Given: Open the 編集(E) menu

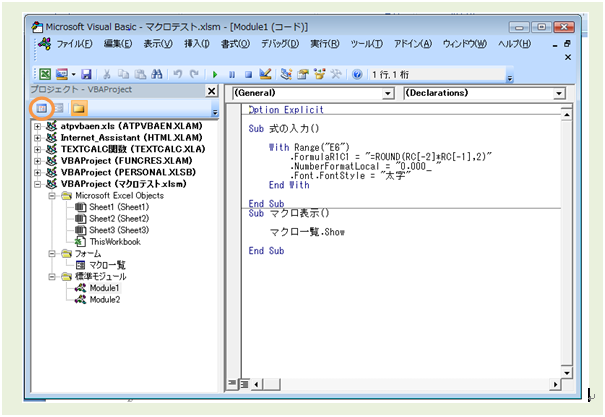Looking at the screenshot, I should click(x=118, y=44).
